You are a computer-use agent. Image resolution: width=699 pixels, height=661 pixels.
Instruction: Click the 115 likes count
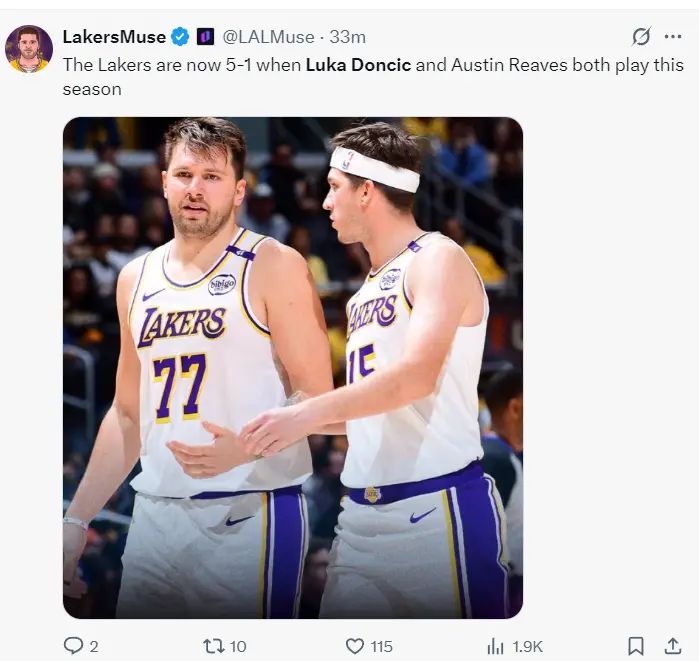381,647
